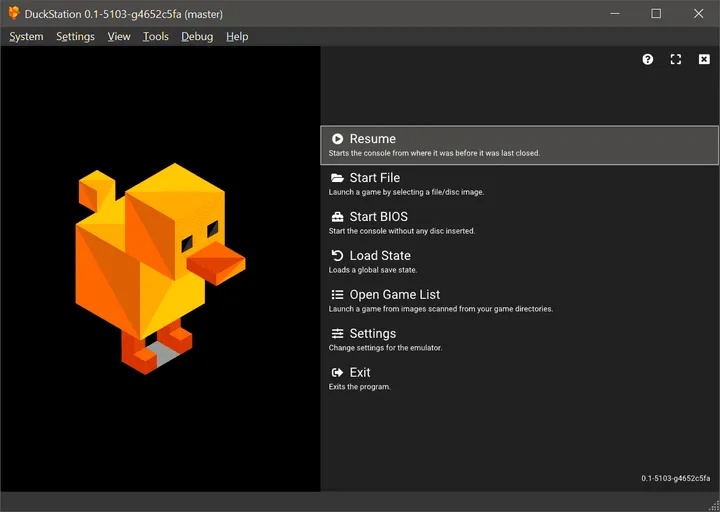Screen dimensions: 720x512
Task: Click version text 0.1-5103-g4652c5fa at bottom right
Action: (675, 478)
